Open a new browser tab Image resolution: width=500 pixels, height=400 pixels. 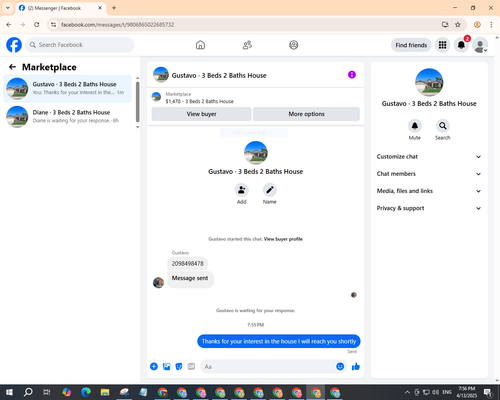point(114,8)
